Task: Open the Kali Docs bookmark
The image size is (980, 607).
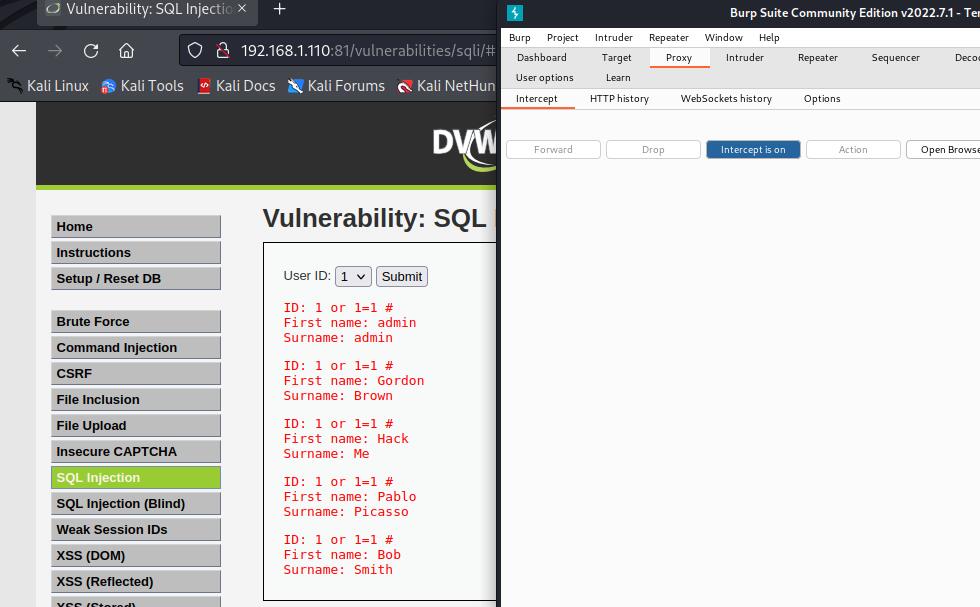Action: click(x=236, y=86)
